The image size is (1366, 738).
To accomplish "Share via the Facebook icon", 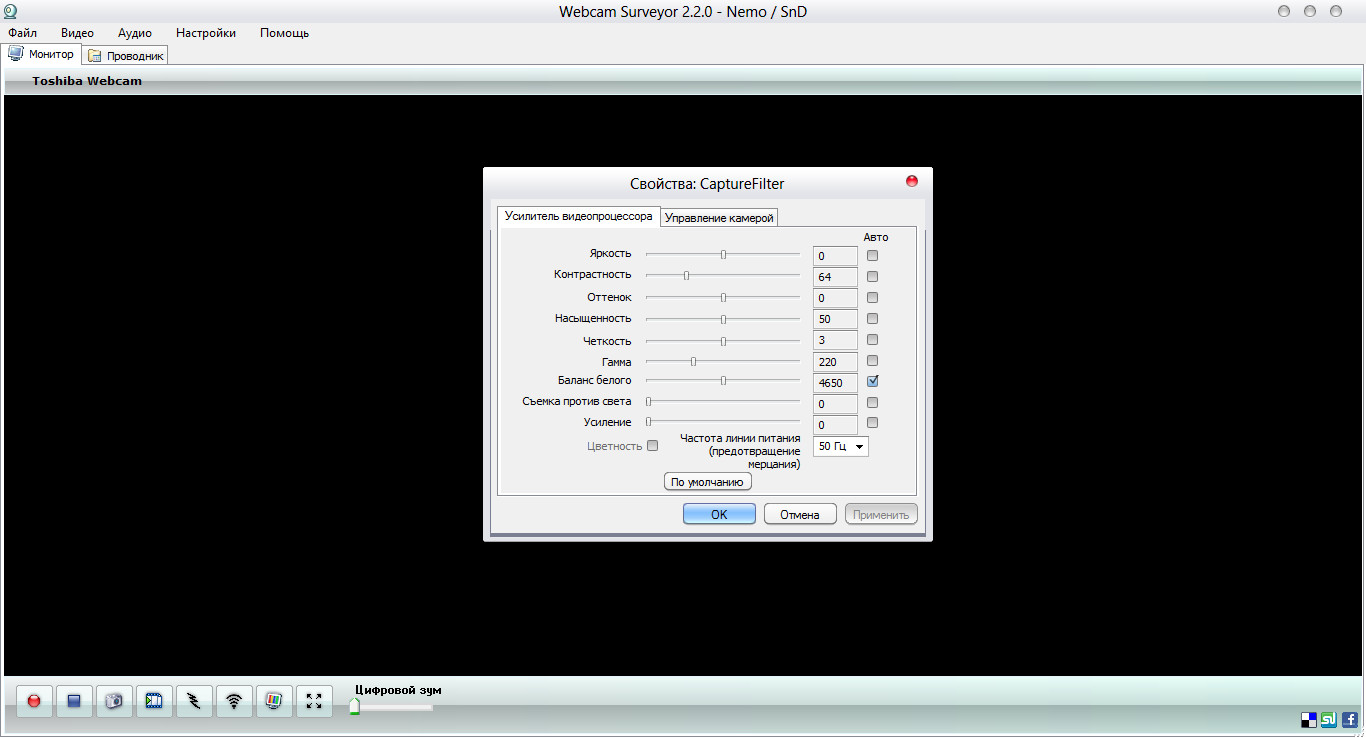I will pyautogui.click(x=1349, y=719).
